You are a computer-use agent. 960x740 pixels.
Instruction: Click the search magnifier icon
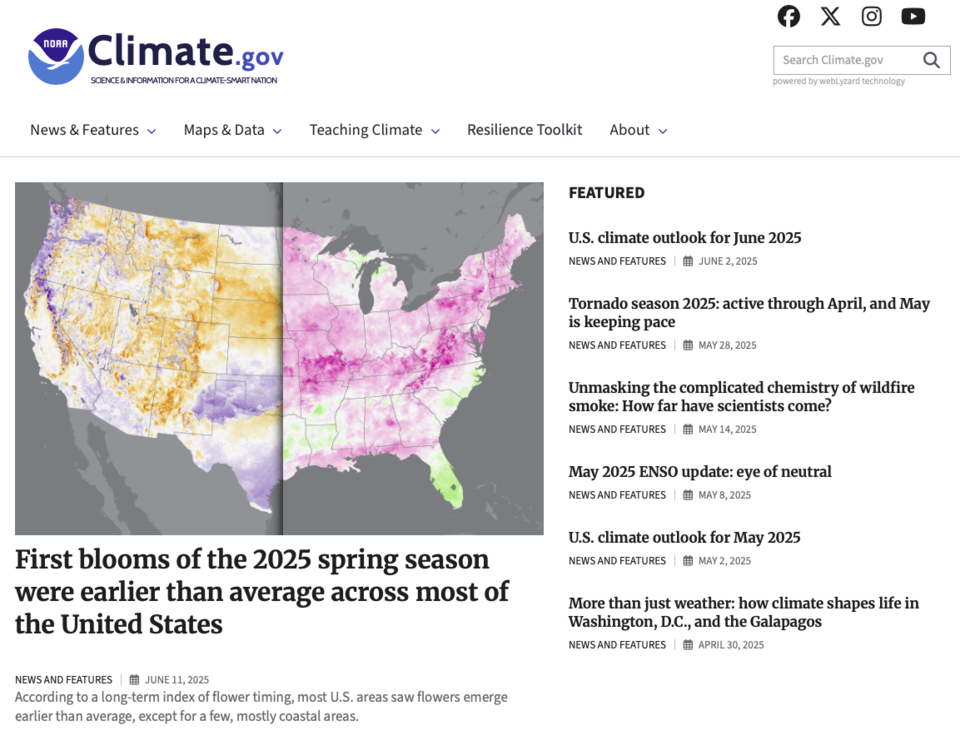point(931,60)
